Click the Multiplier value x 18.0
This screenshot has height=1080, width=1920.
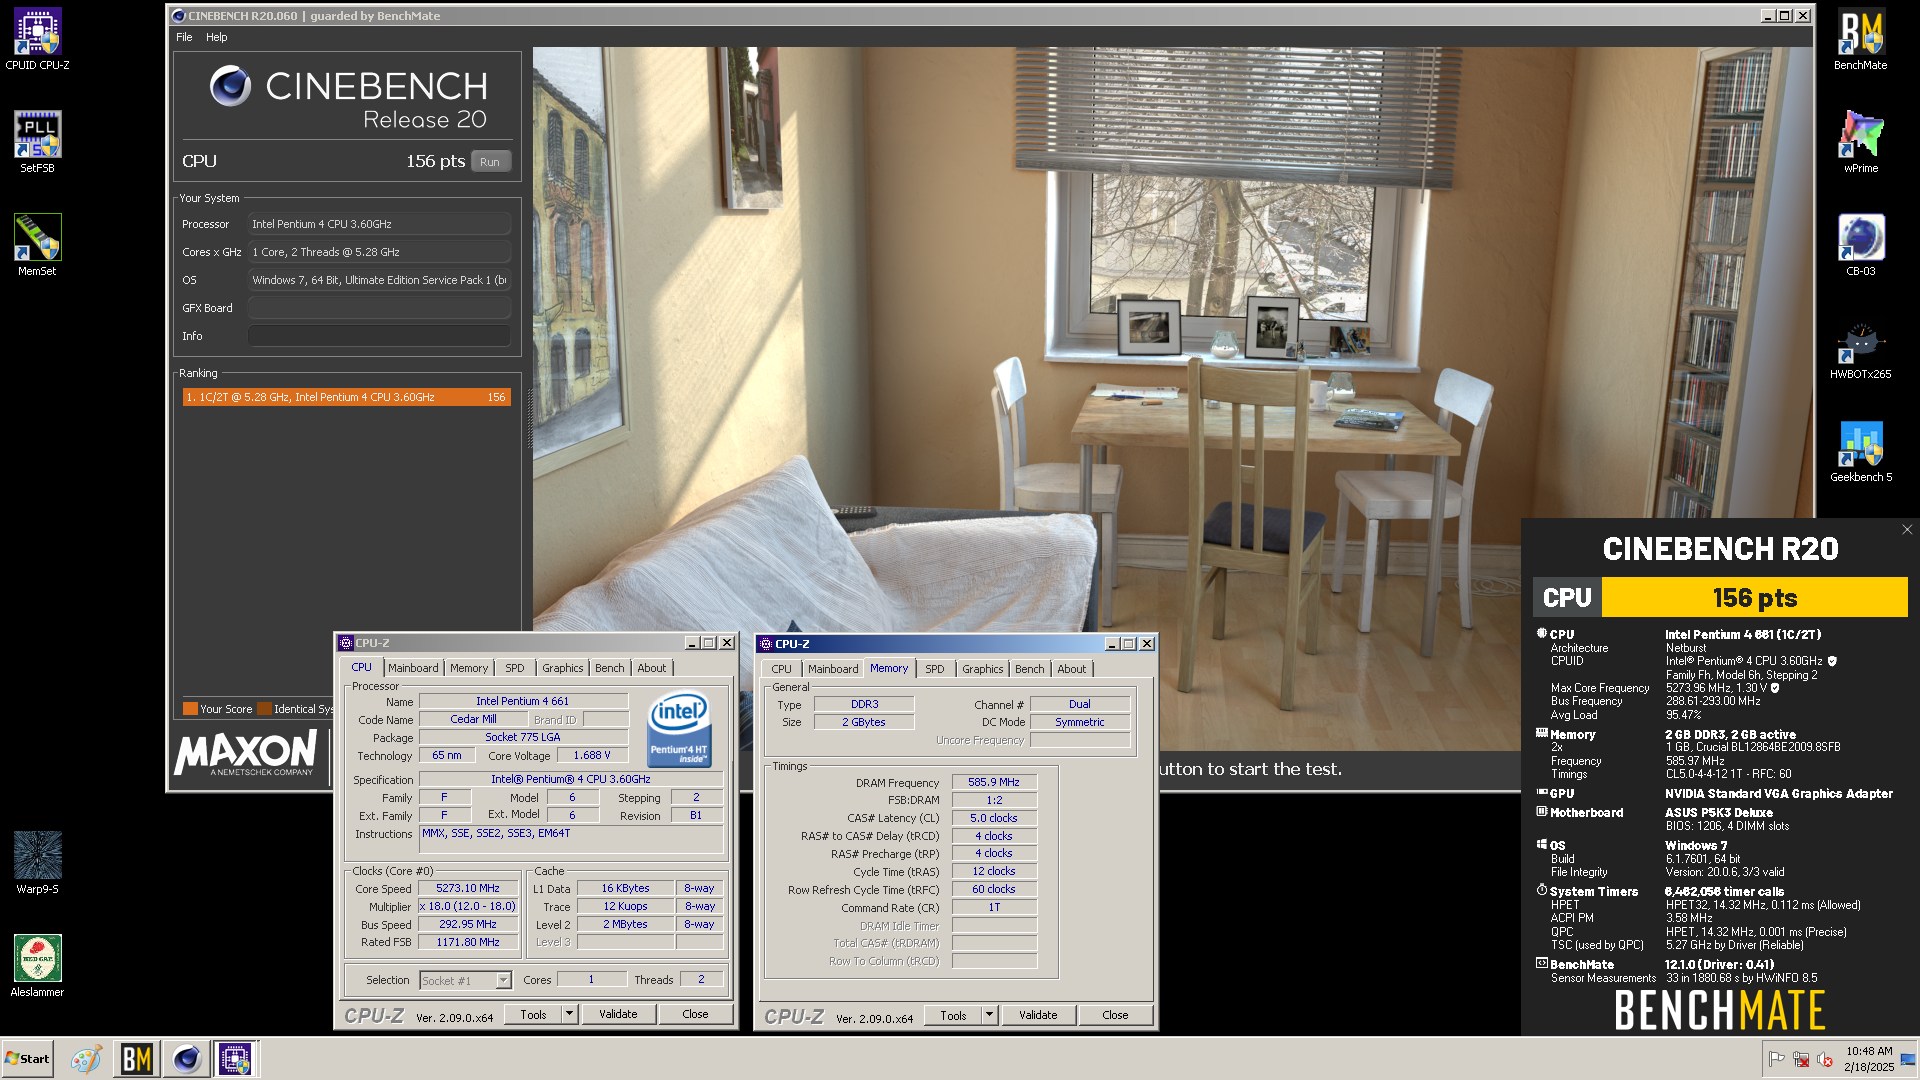tap(468, 906)
